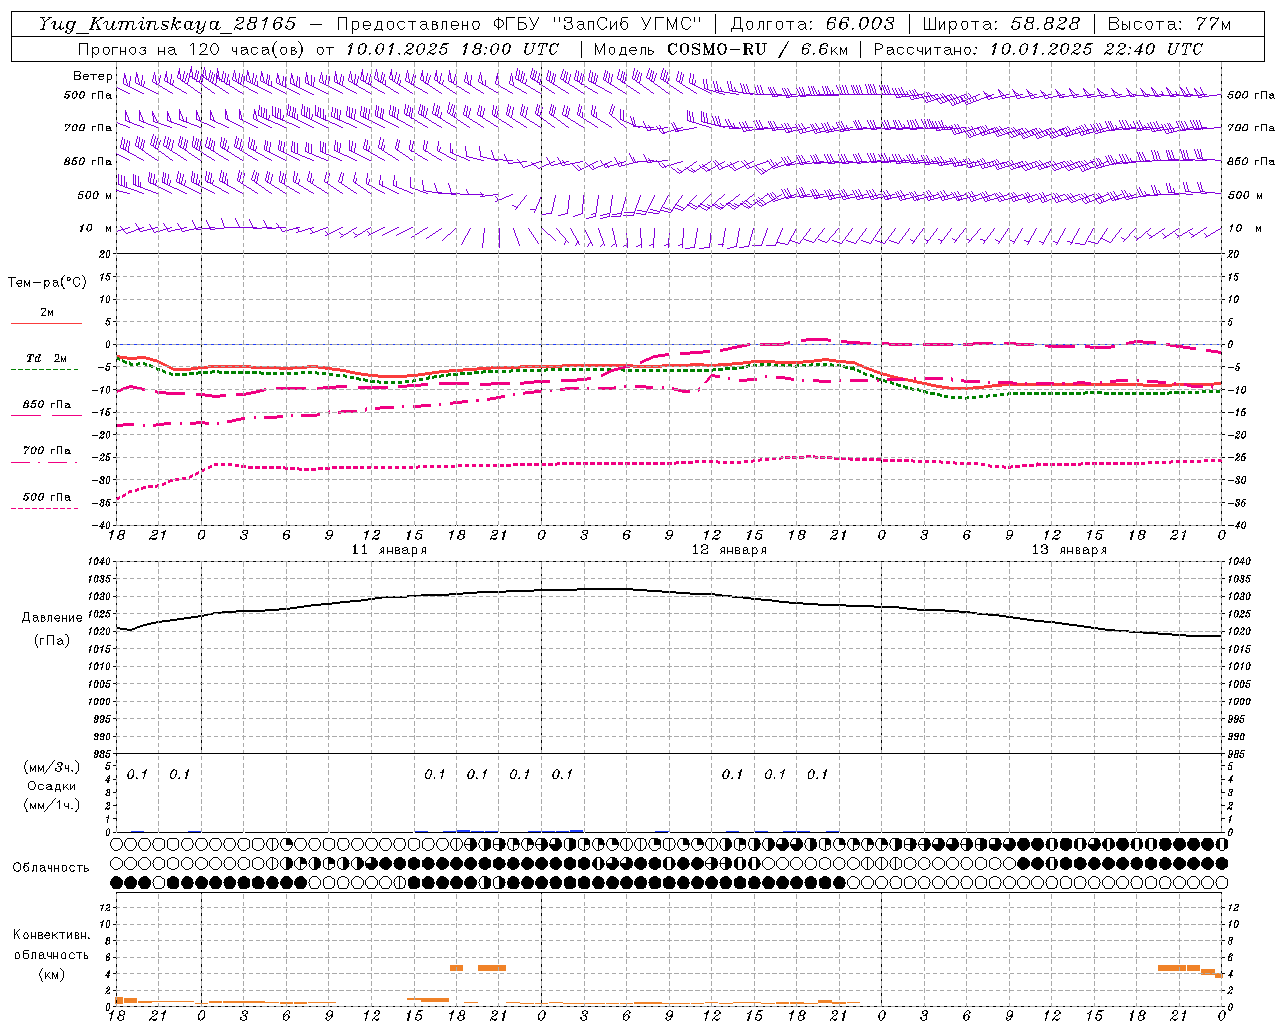The width and height of the screenshot is (1280, 1024).
Task: Click the 2м temperature legend entry
Action: 47,312
